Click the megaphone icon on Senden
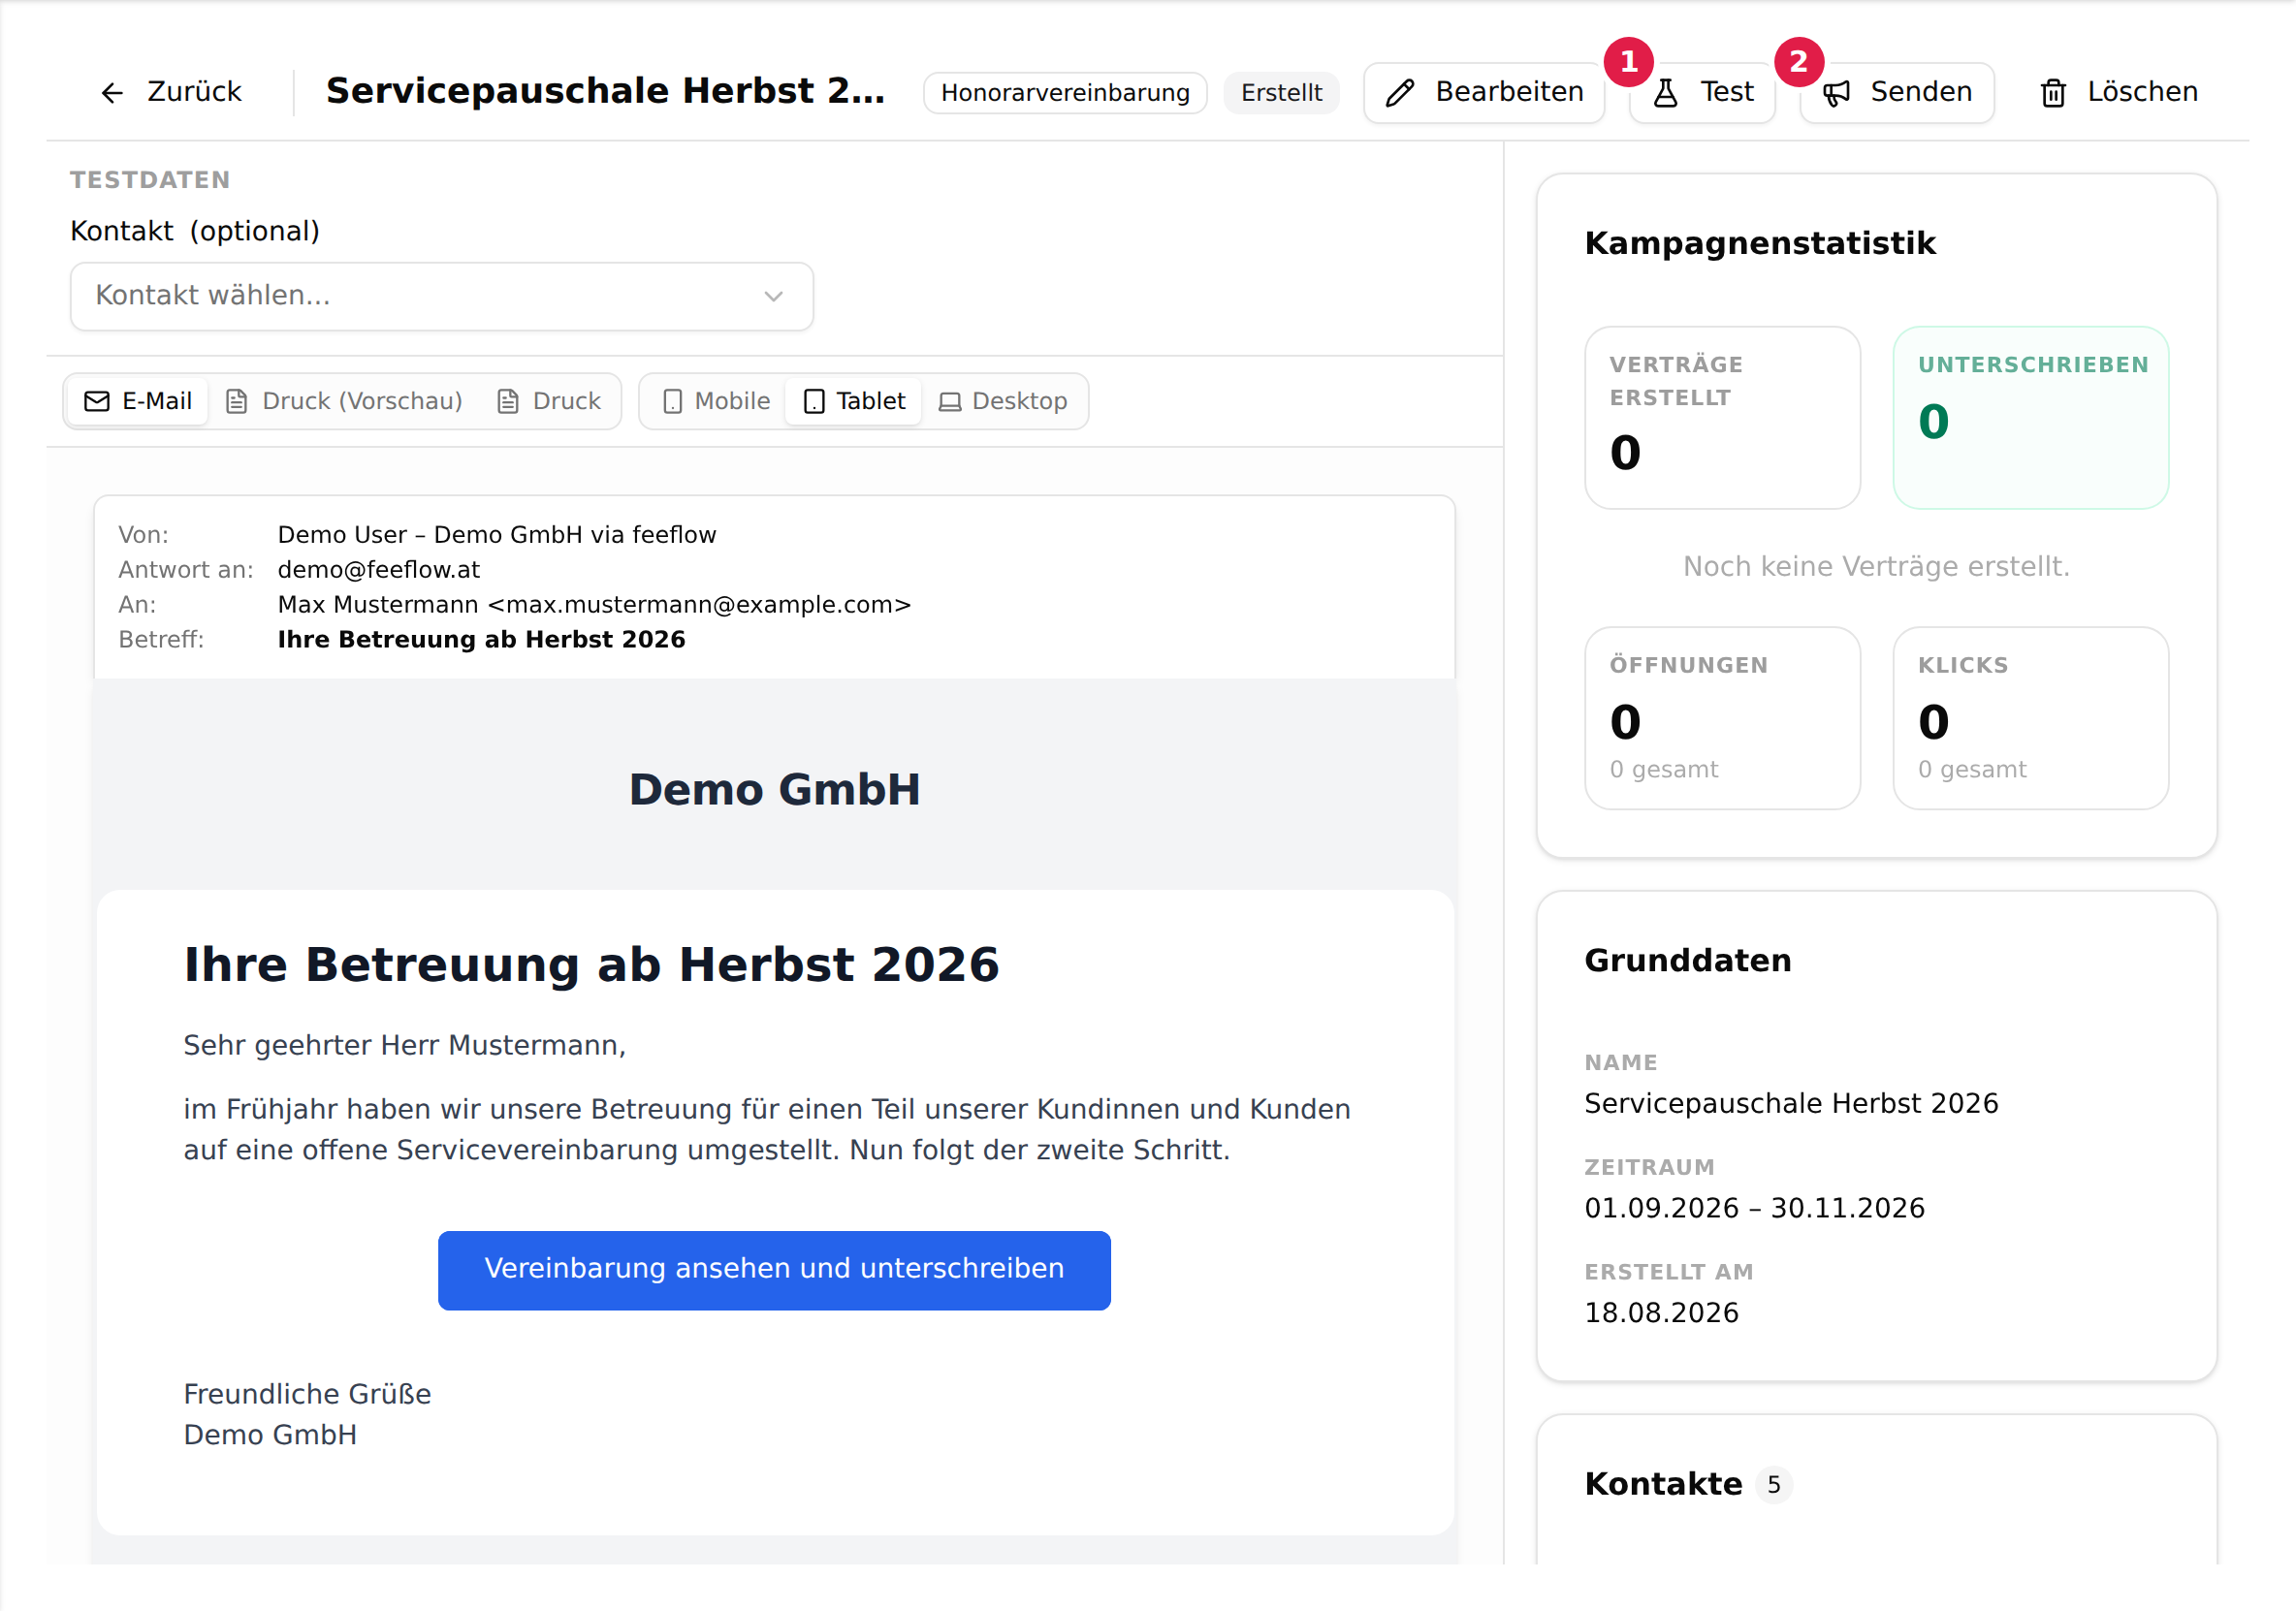Viewport: 2296px width, 1611px height. [x=1837, y=93]
